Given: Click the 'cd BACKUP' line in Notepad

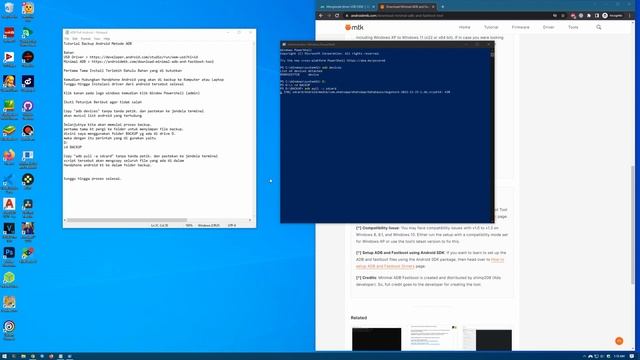Looking at the screenshot, I should pos(73,147).
